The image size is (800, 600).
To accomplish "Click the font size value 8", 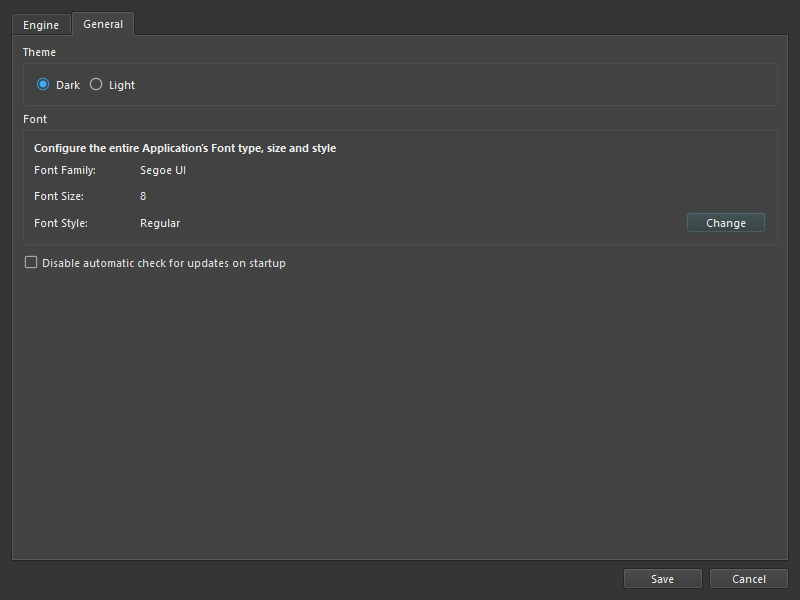I will point(143,196).
